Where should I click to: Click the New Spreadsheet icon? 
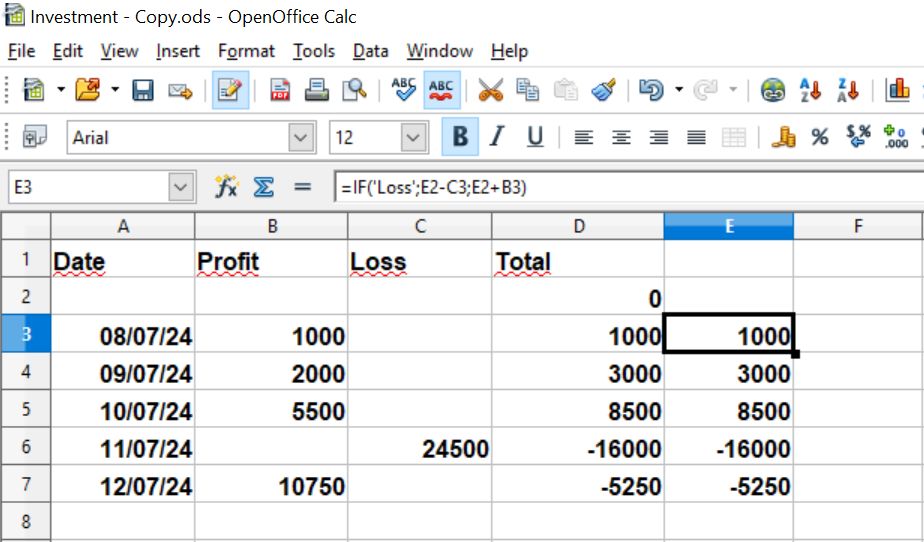[34, 90]
